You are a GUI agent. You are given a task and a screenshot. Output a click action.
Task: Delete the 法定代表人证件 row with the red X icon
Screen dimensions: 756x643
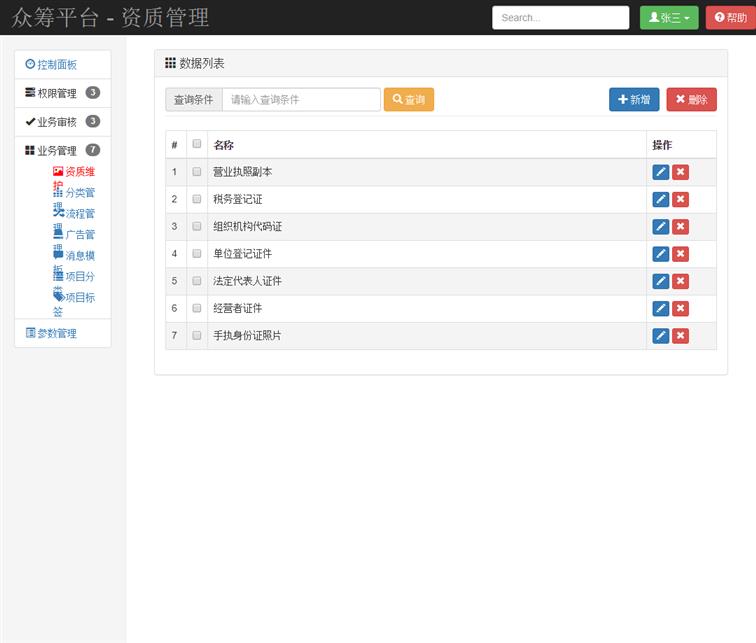point(680,281)
